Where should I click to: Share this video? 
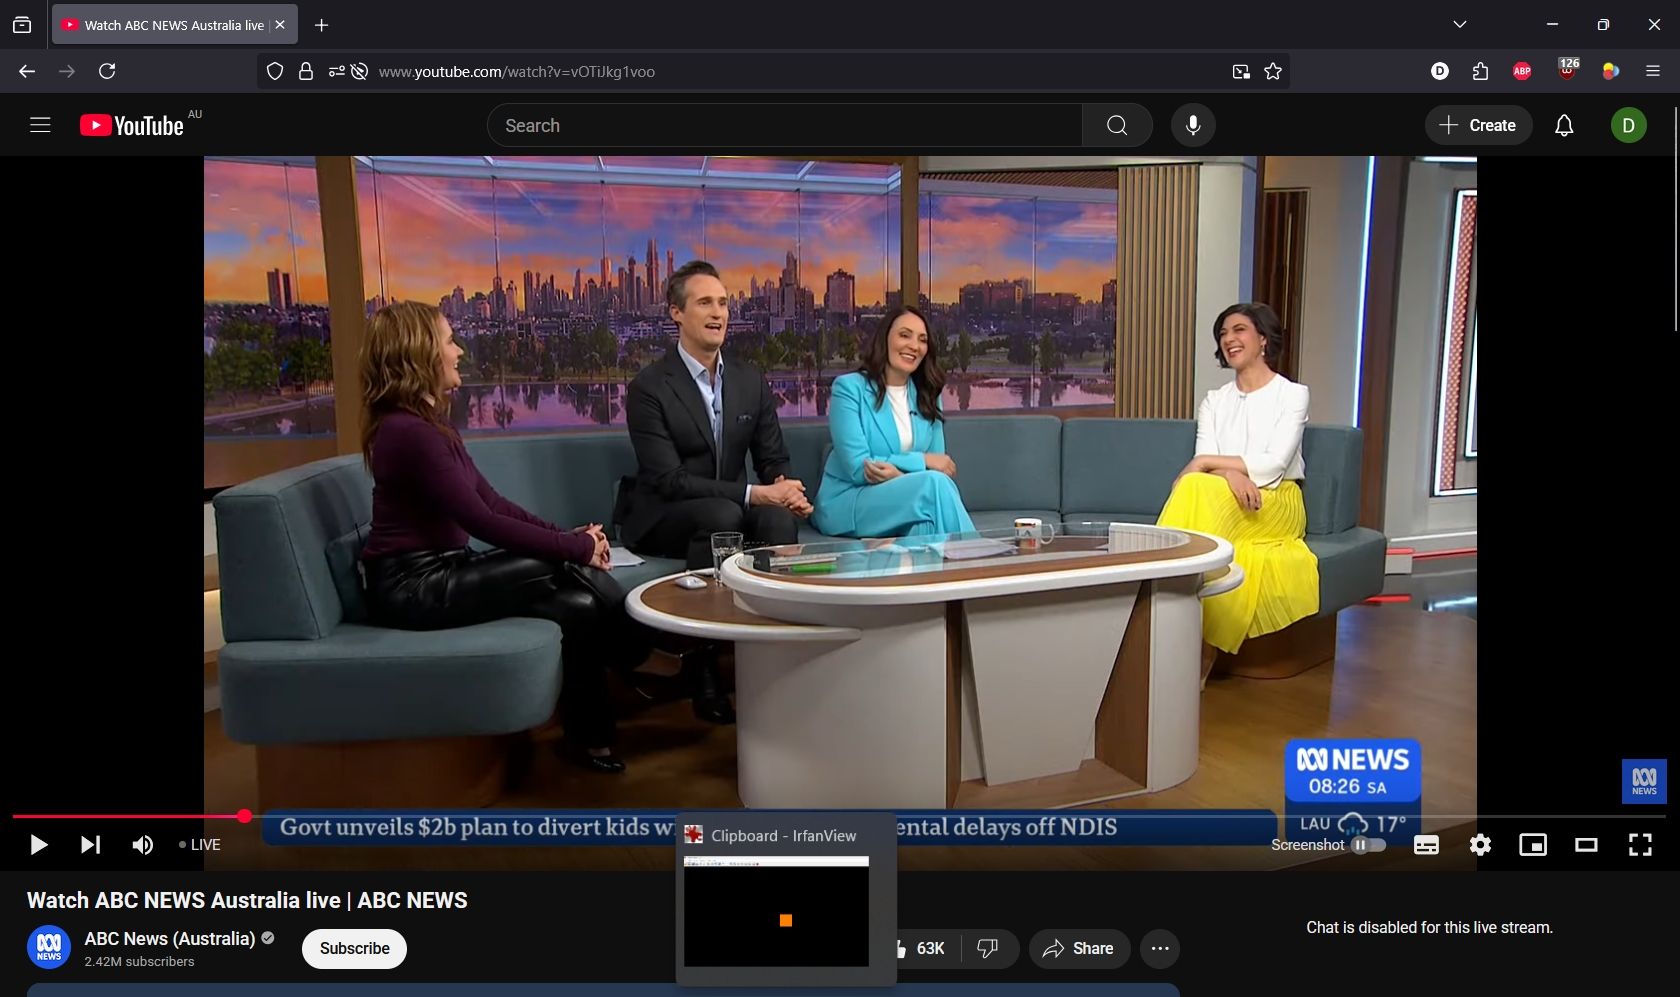pos(1078,949)
